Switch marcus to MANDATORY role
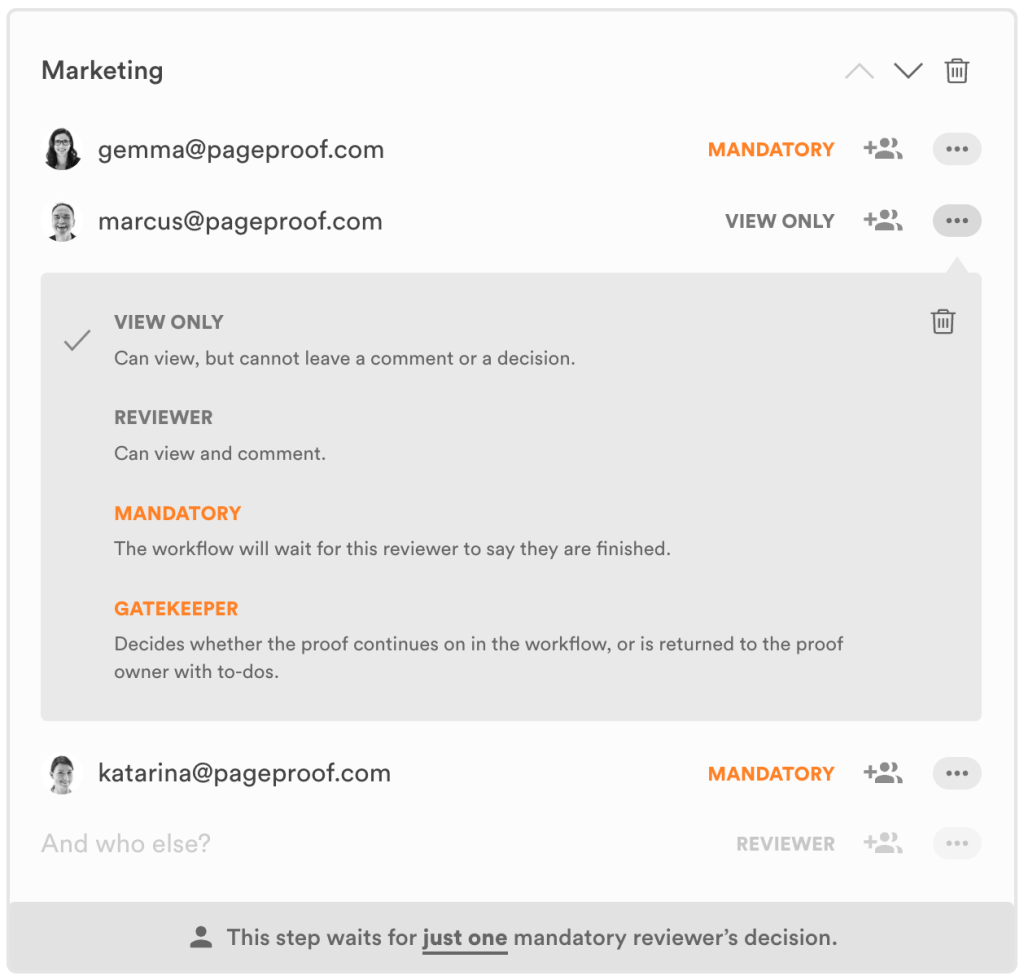The height and width of the screenshot is (980, 1024). click(x=178, y=512)
